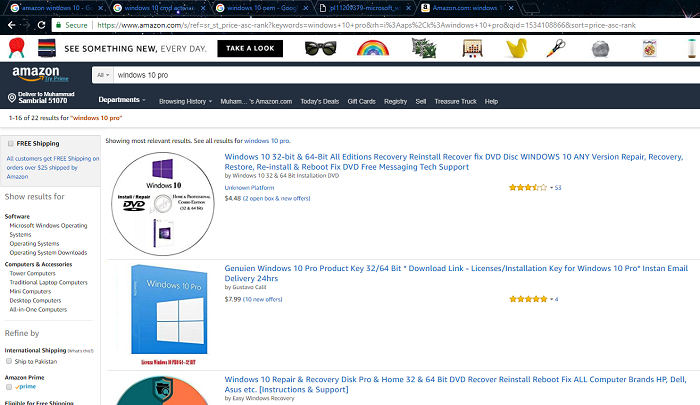Close the Amazon.com windows tab
Screen dimensions: 700x405
point(511,8)
